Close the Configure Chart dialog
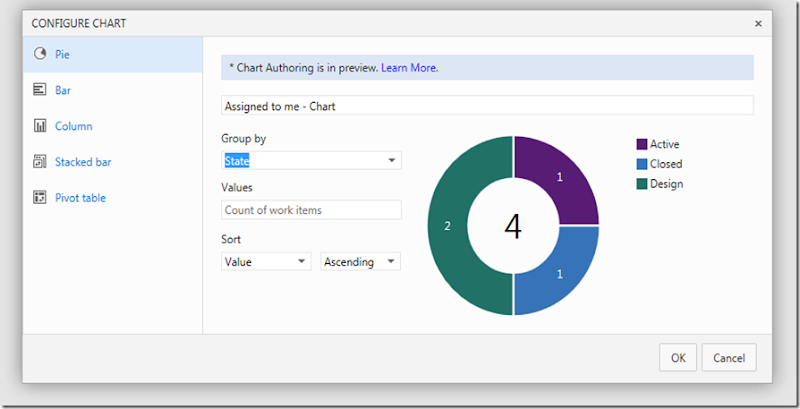Image resolution: width=800 pixels, height=409 pixels. [x=758, y=23]
